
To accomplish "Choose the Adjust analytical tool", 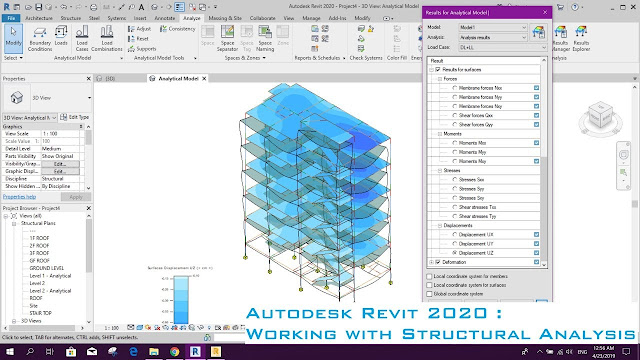I will tap(140, 29).
